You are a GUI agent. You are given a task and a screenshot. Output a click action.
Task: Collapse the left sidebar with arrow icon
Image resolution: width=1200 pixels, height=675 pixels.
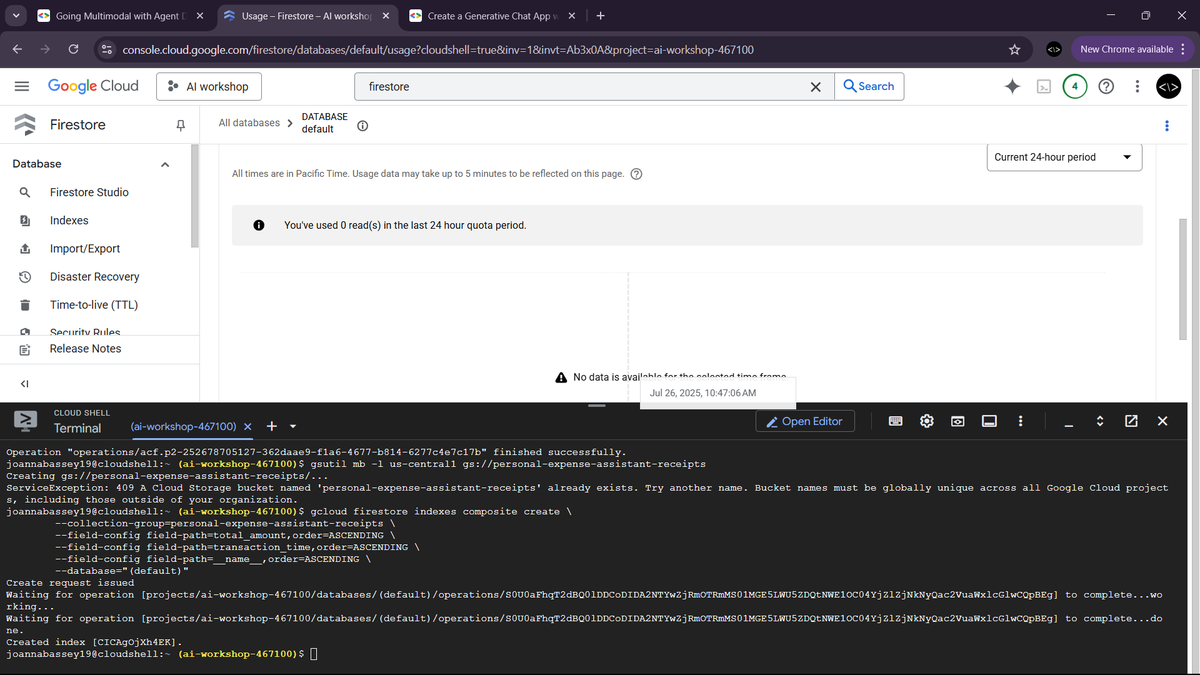(24, 383)
